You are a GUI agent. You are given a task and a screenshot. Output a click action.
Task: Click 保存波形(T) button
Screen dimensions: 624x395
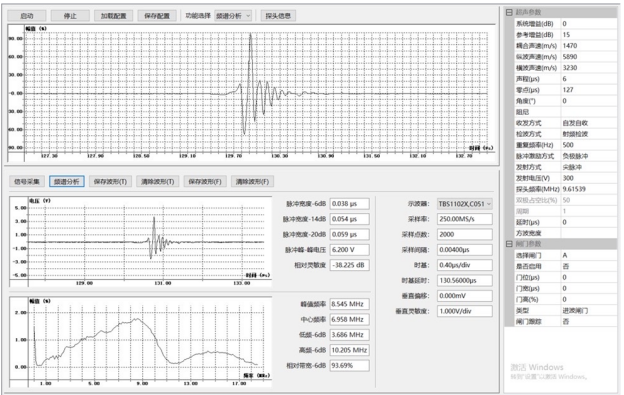pyautogui.click(x=110, y=182)
